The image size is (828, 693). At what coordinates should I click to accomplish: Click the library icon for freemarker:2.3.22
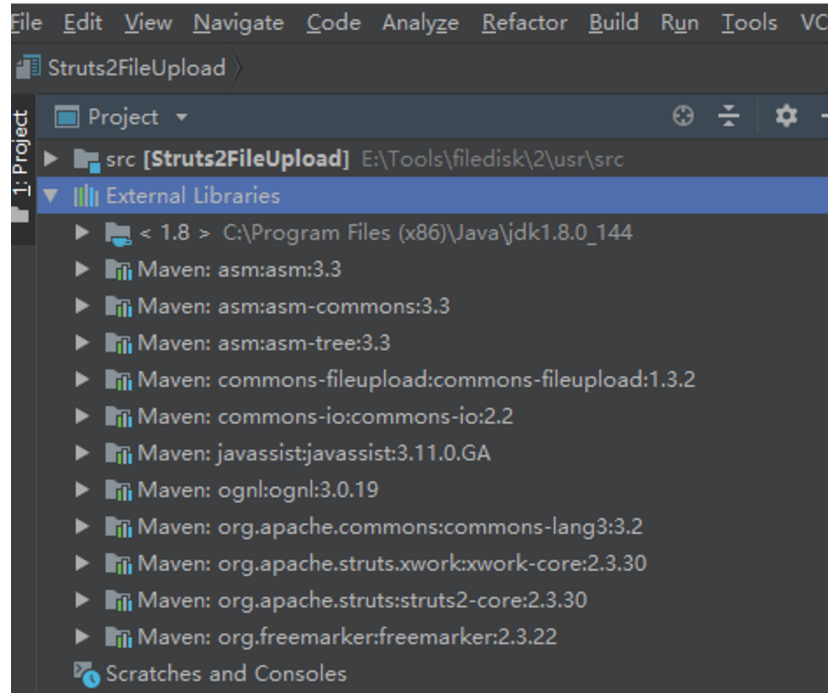118,638
